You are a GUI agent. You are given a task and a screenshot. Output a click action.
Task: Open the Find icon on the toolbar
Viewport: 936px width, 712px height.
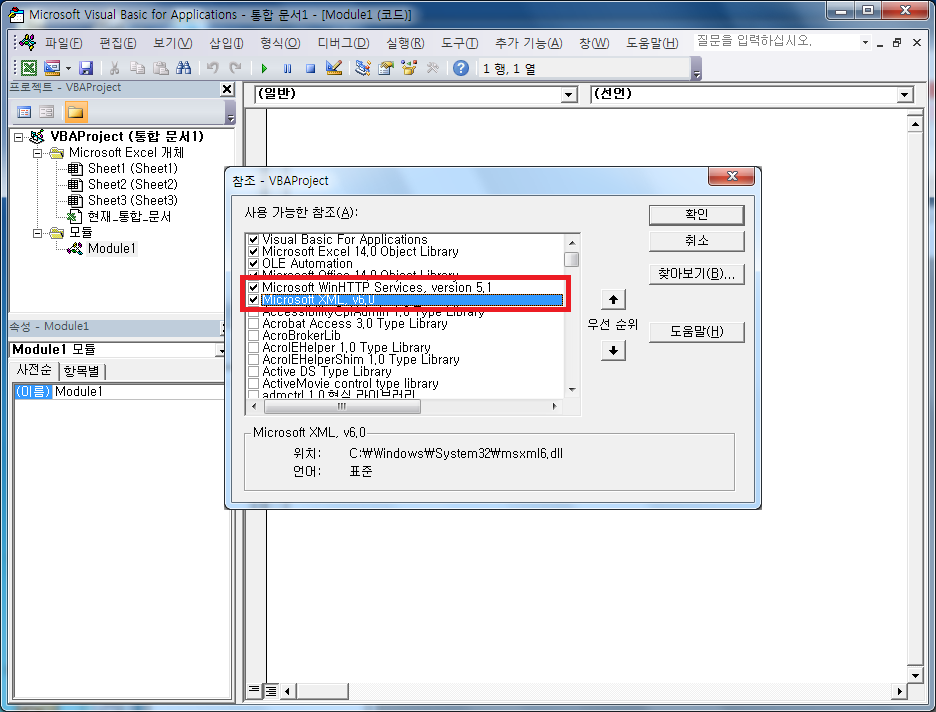tap(183, 67)
